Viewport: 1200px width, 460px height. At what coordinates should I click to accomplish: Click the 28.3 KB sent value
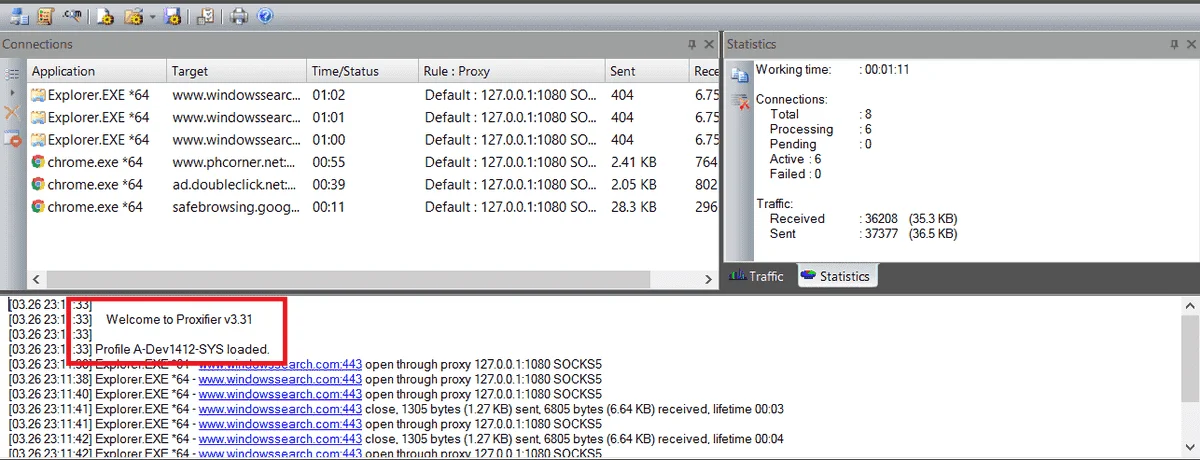(634, 207)
